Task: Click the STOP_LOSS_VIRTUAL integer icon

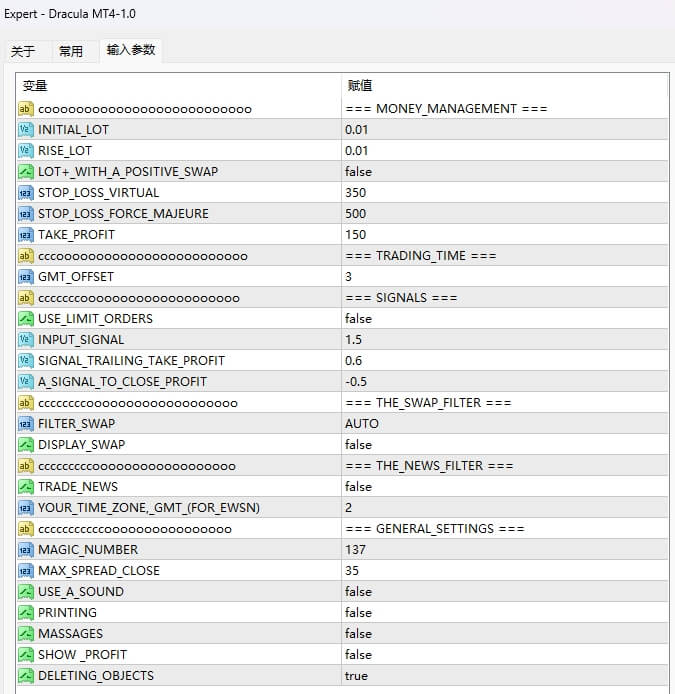Action: pyautogui.click(x=26, y=193)
